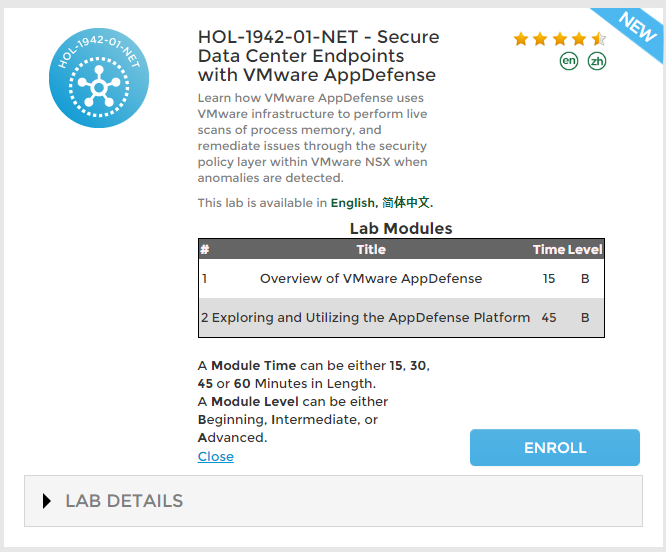Viewport: 666px width, 552px height.
Task: Click module 'Overview of VMware AppDefense'
Action: pyautogui.click(x=371, y=279)
